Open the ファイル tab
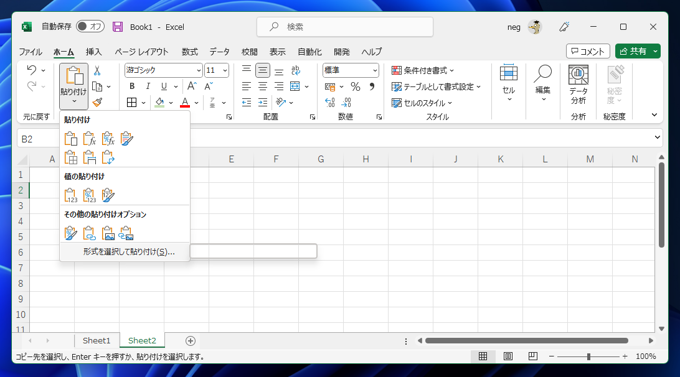 pyautogui.click(x=30, y=52)
